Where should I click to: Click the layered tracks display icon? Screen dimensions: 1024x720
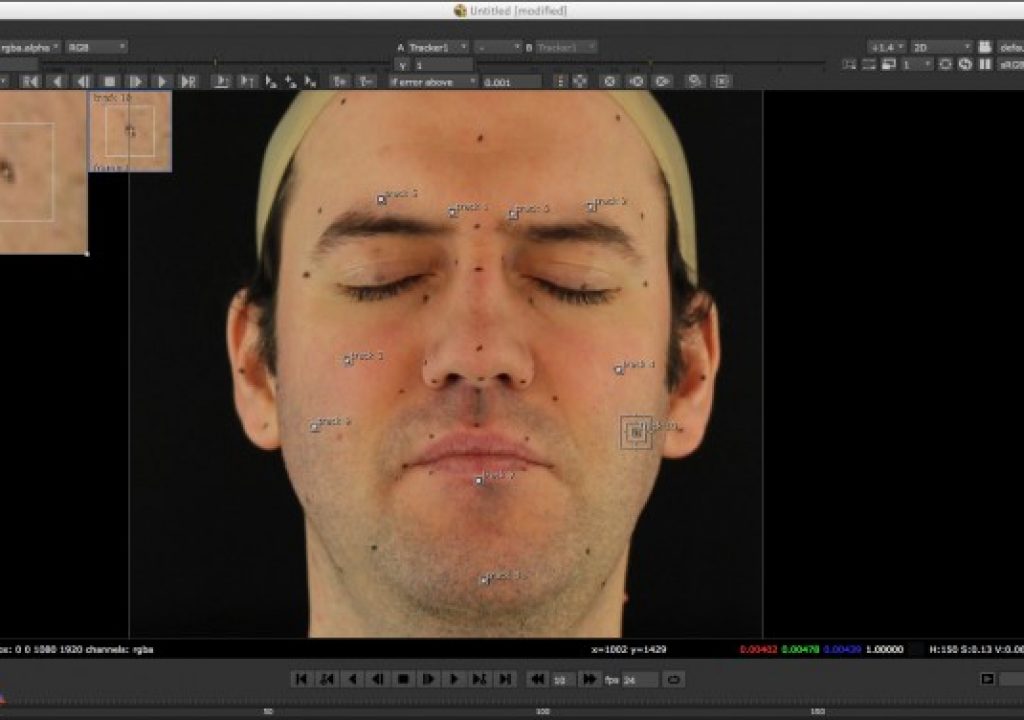695,82
